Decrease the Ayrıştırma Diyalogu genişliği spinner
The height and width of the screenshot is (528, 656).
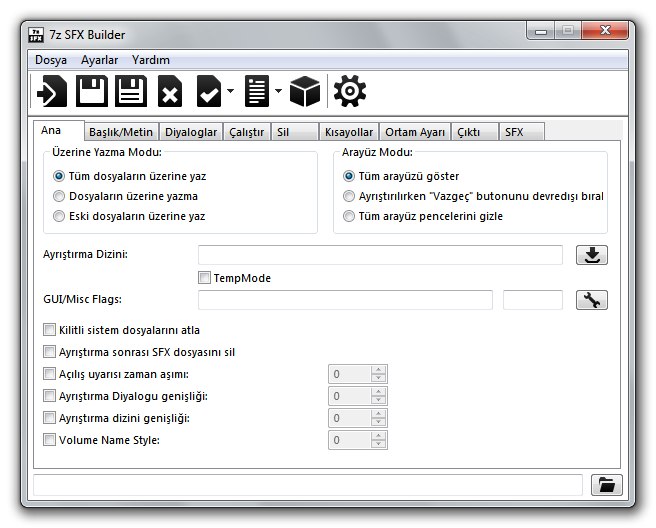point(378,400)
